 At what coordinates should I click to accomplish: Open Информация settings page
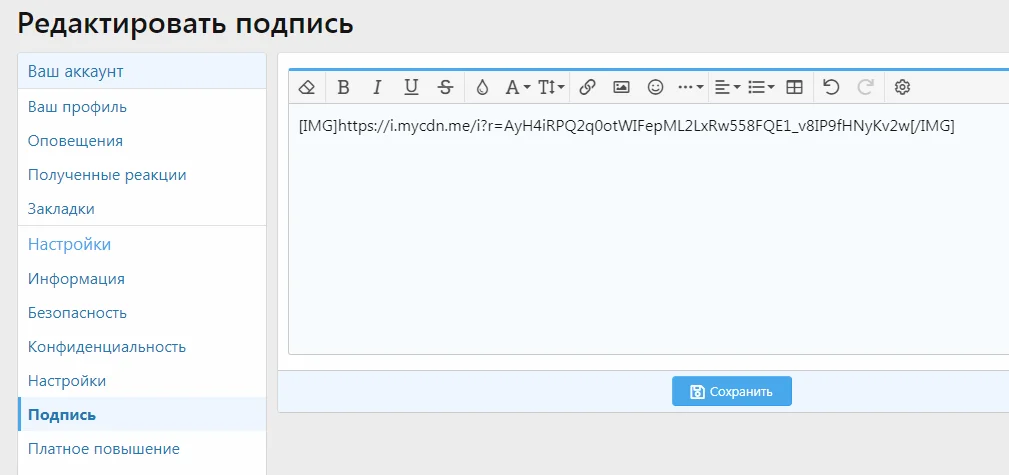142,279
